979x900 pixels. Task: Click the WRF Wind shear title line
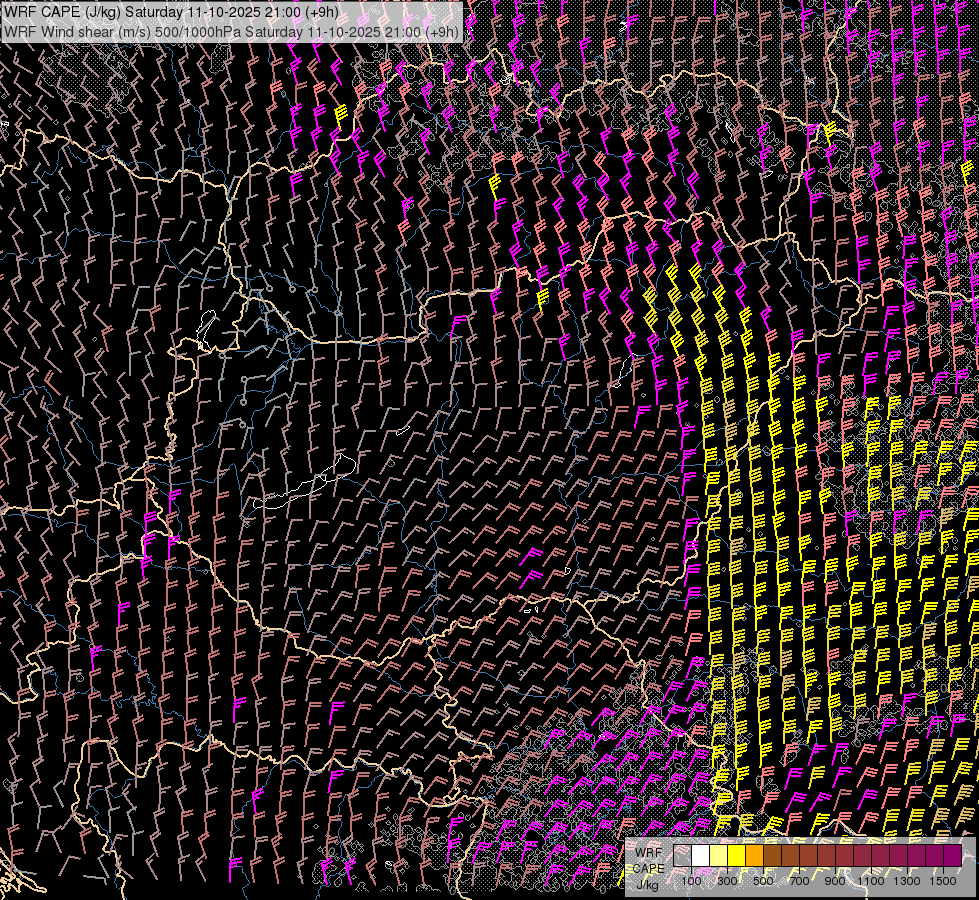click(231, 31)
